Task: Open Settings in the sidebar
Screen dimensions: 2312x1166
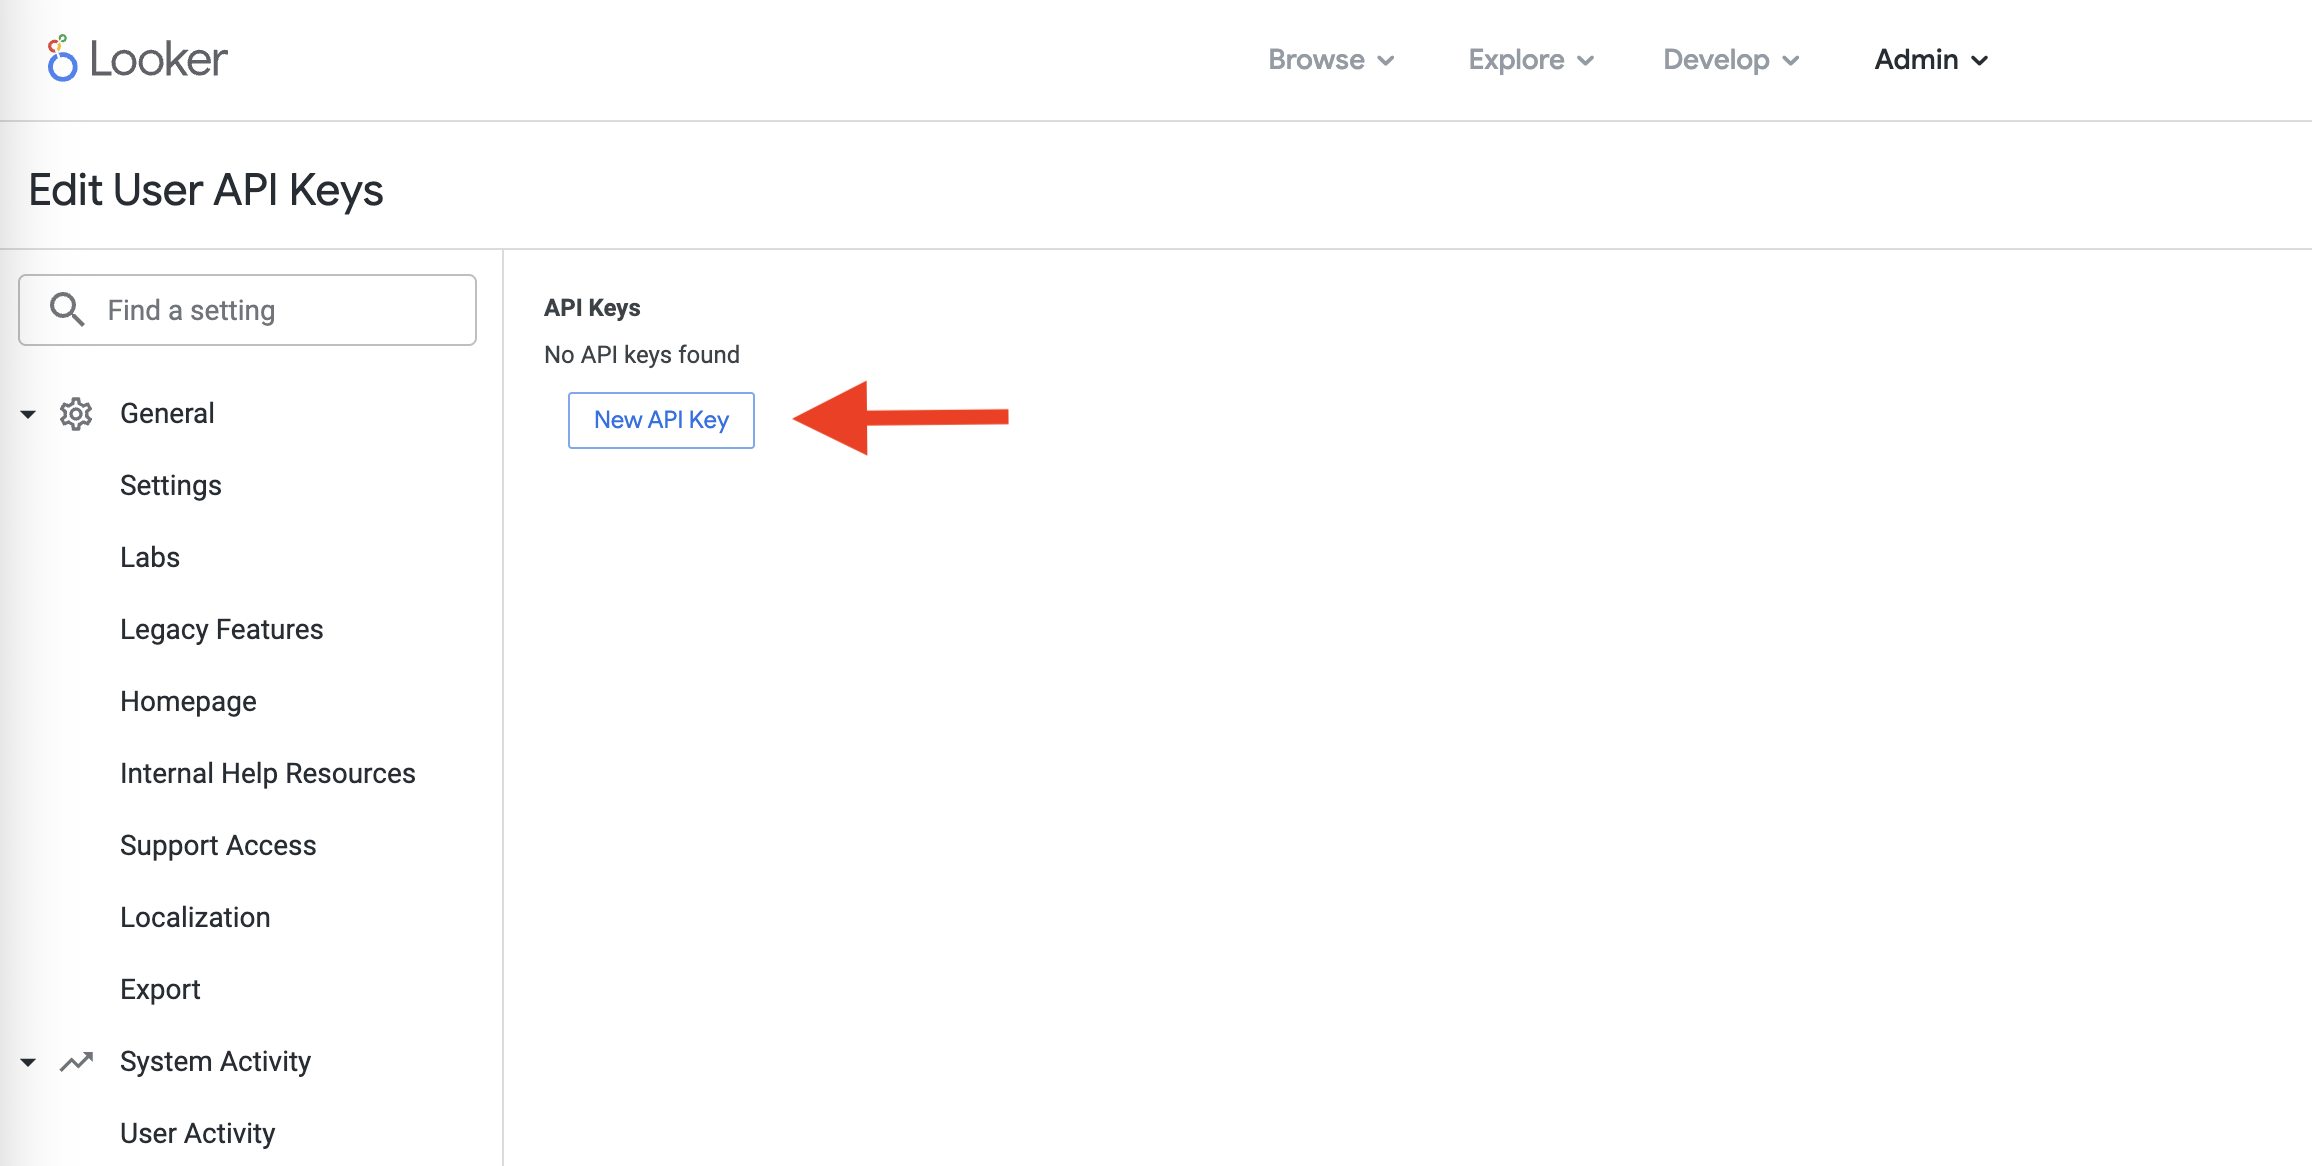Action: (x=171, y=486)
